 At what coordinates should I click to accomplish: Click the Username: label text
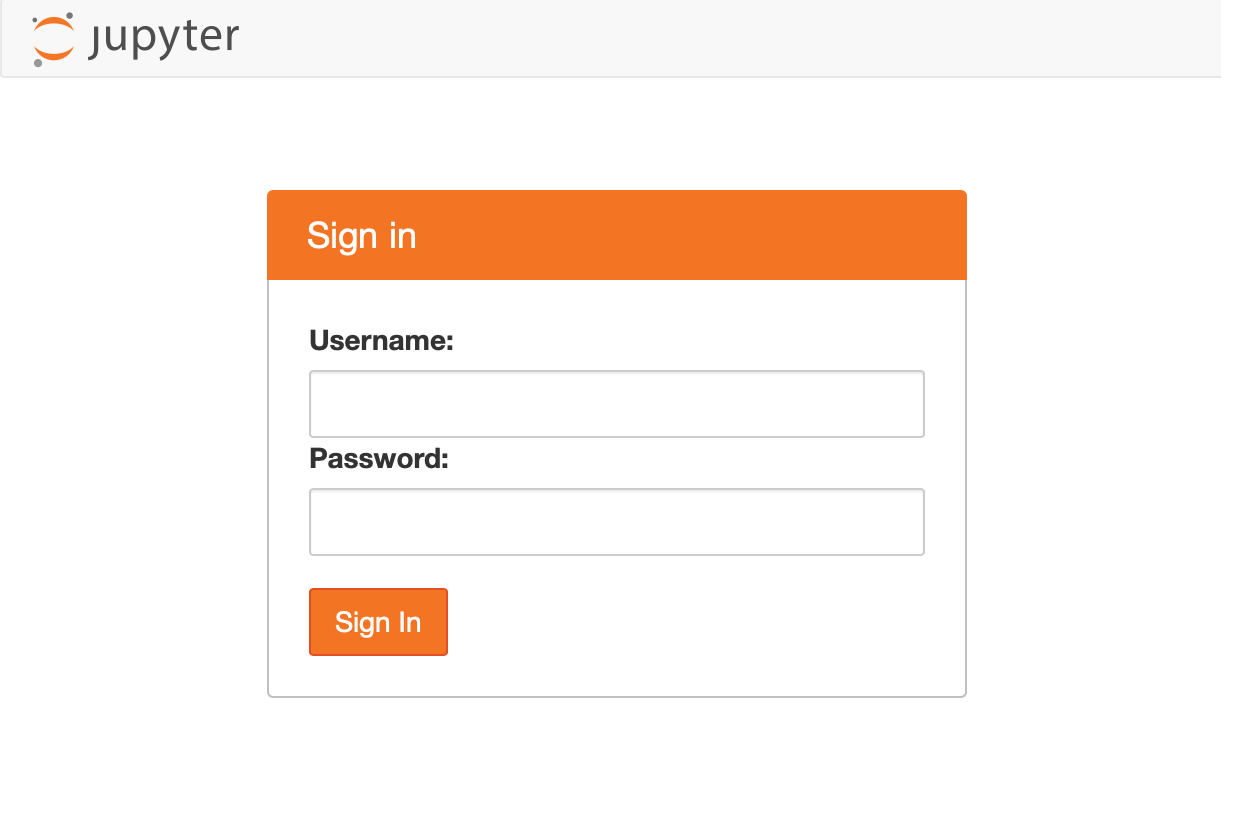click(380, 340)
